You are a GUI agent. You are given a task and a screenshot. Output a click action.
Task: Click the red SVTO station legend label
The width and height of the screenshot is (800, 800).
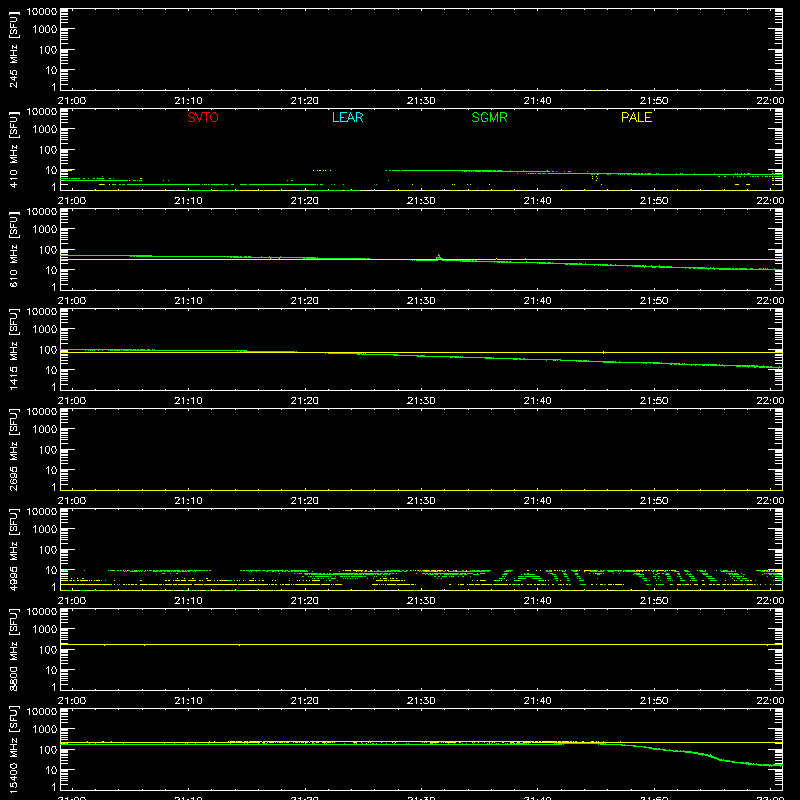coord(203,117)
